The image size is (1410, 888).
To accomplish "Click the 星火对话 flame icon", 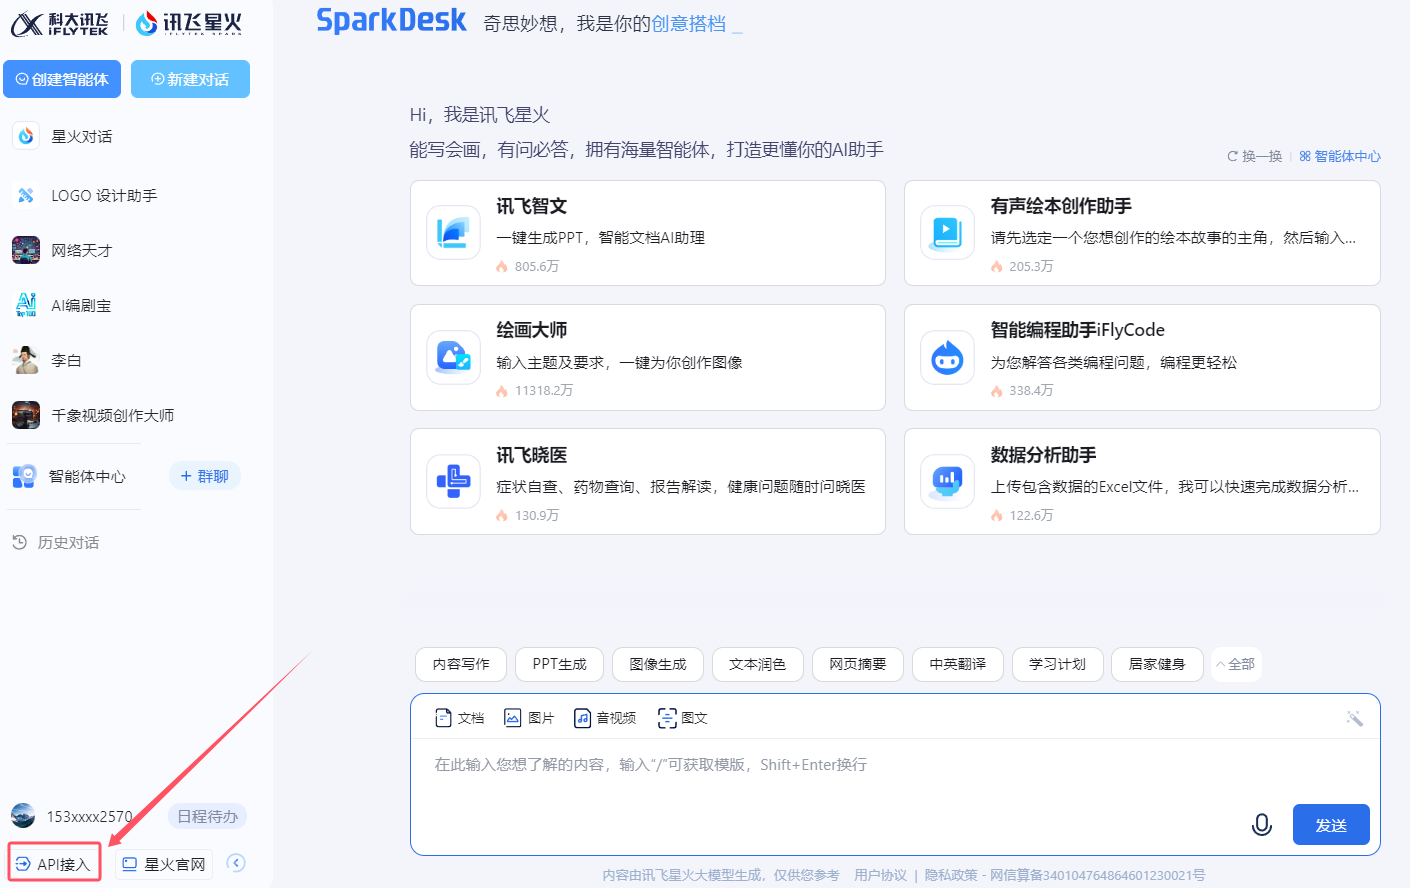I will [x=26, y=136].
